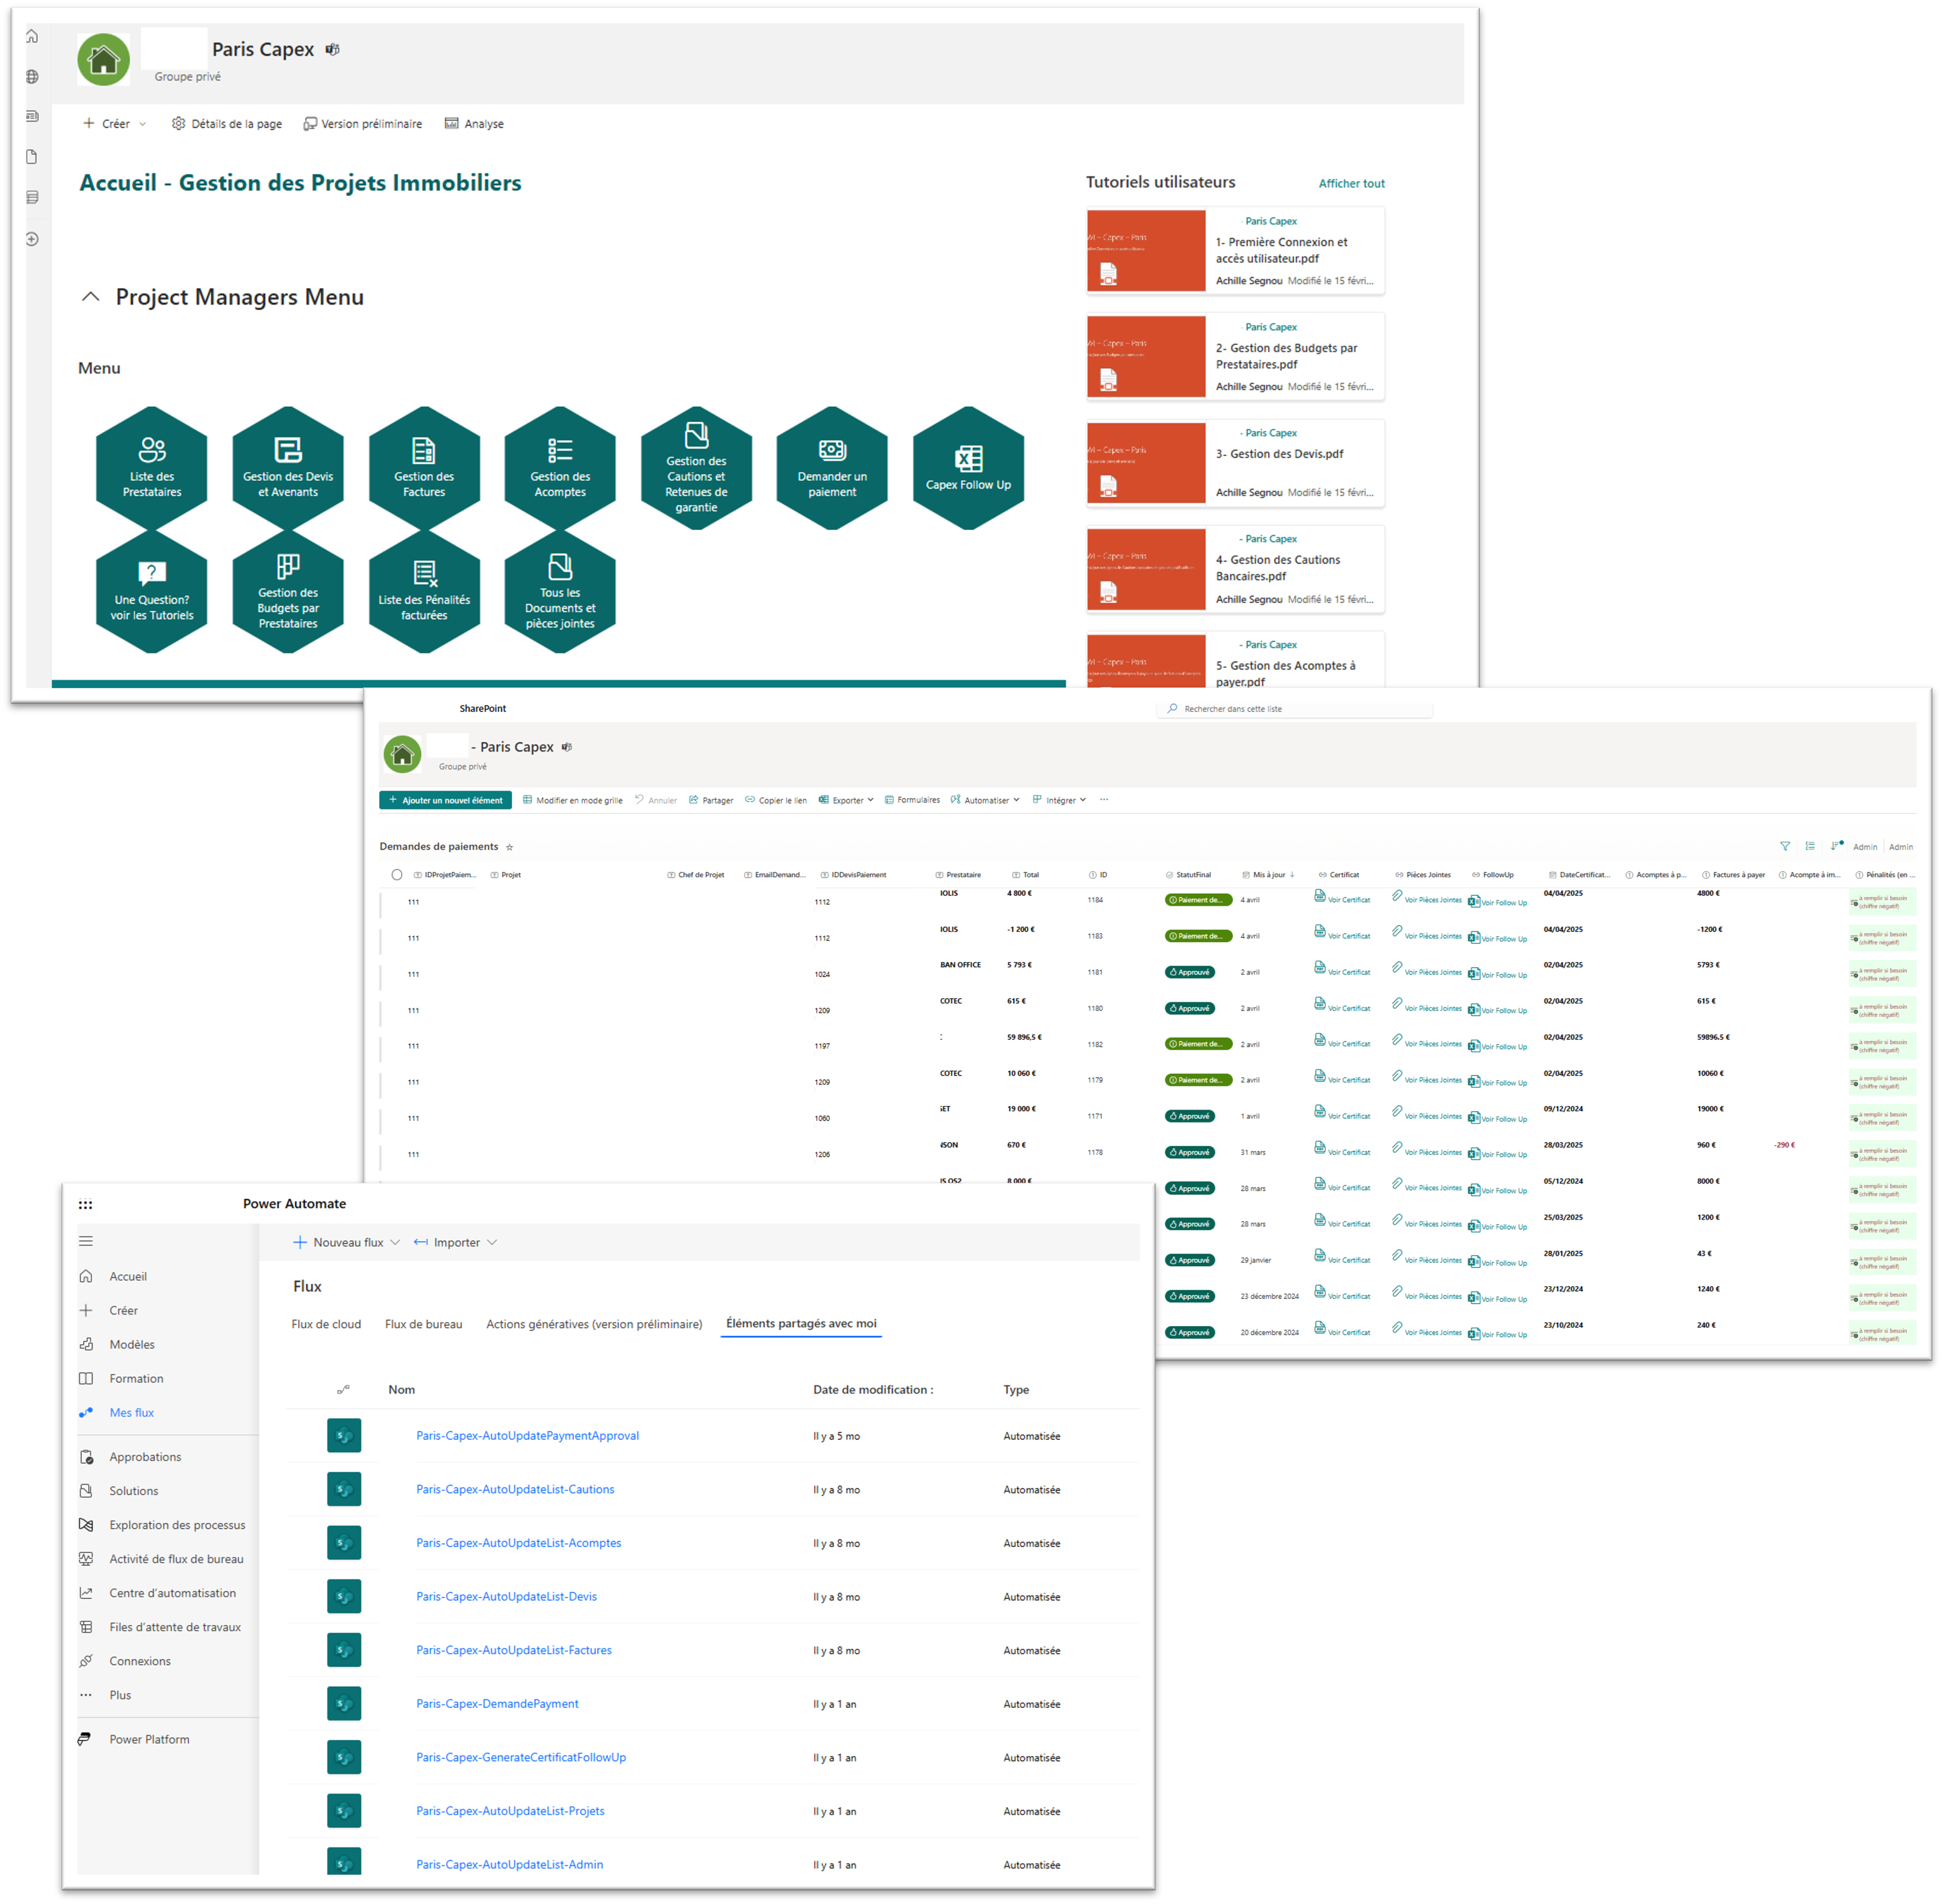Toggle select-all circle in list header

(x=397, y=875)
